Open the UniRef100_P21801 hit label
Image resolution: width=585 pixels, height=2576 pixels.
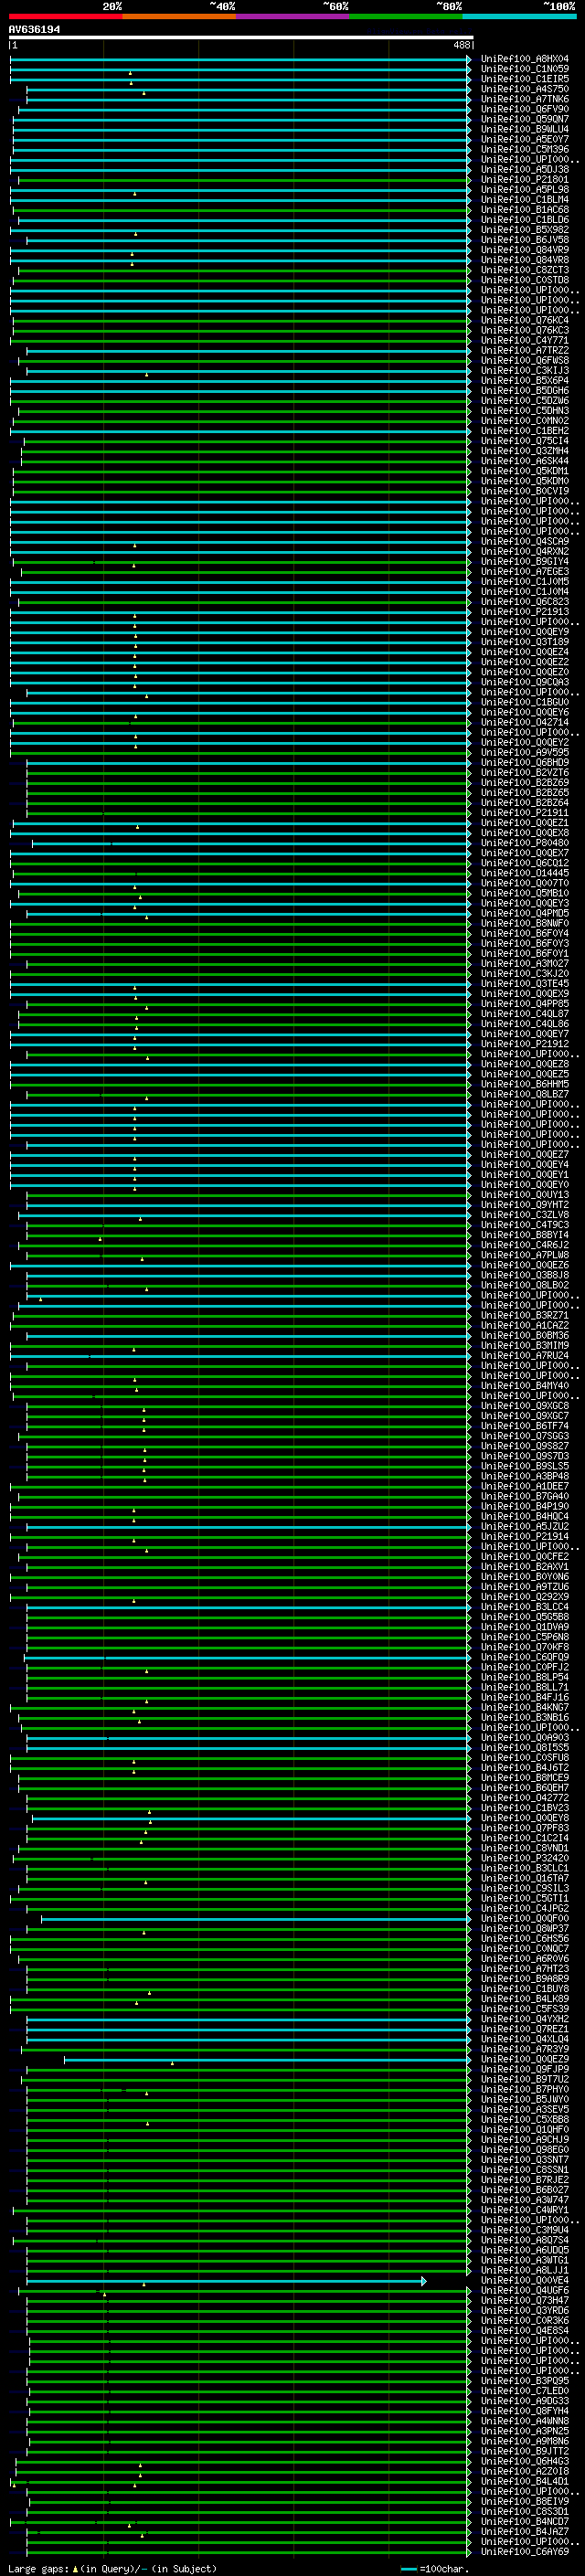pyautogui.click(x=524, y=180)
